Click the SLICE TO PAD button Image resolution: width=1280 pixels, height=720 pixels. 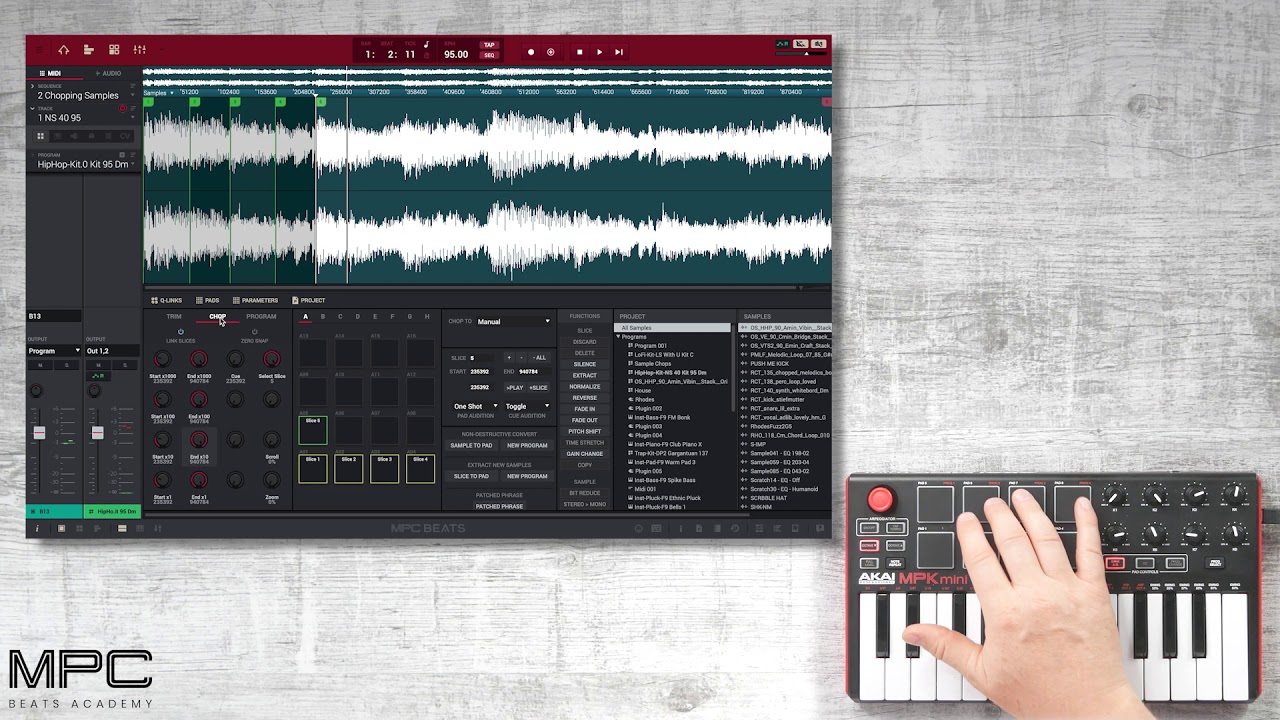click(471, 477)
